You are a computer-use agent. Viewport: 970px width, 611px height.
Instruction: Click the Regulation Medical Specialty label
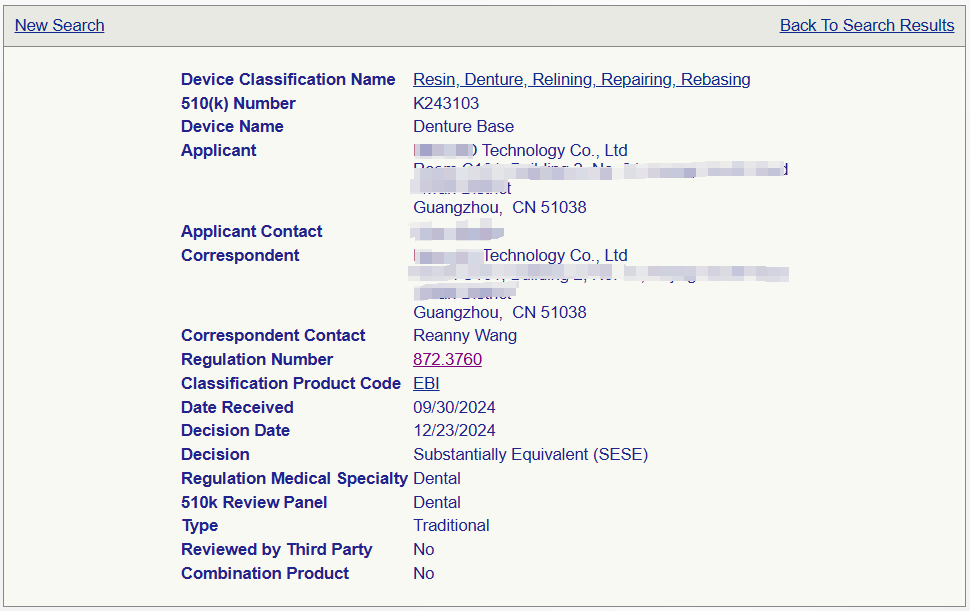click(294, 479)
